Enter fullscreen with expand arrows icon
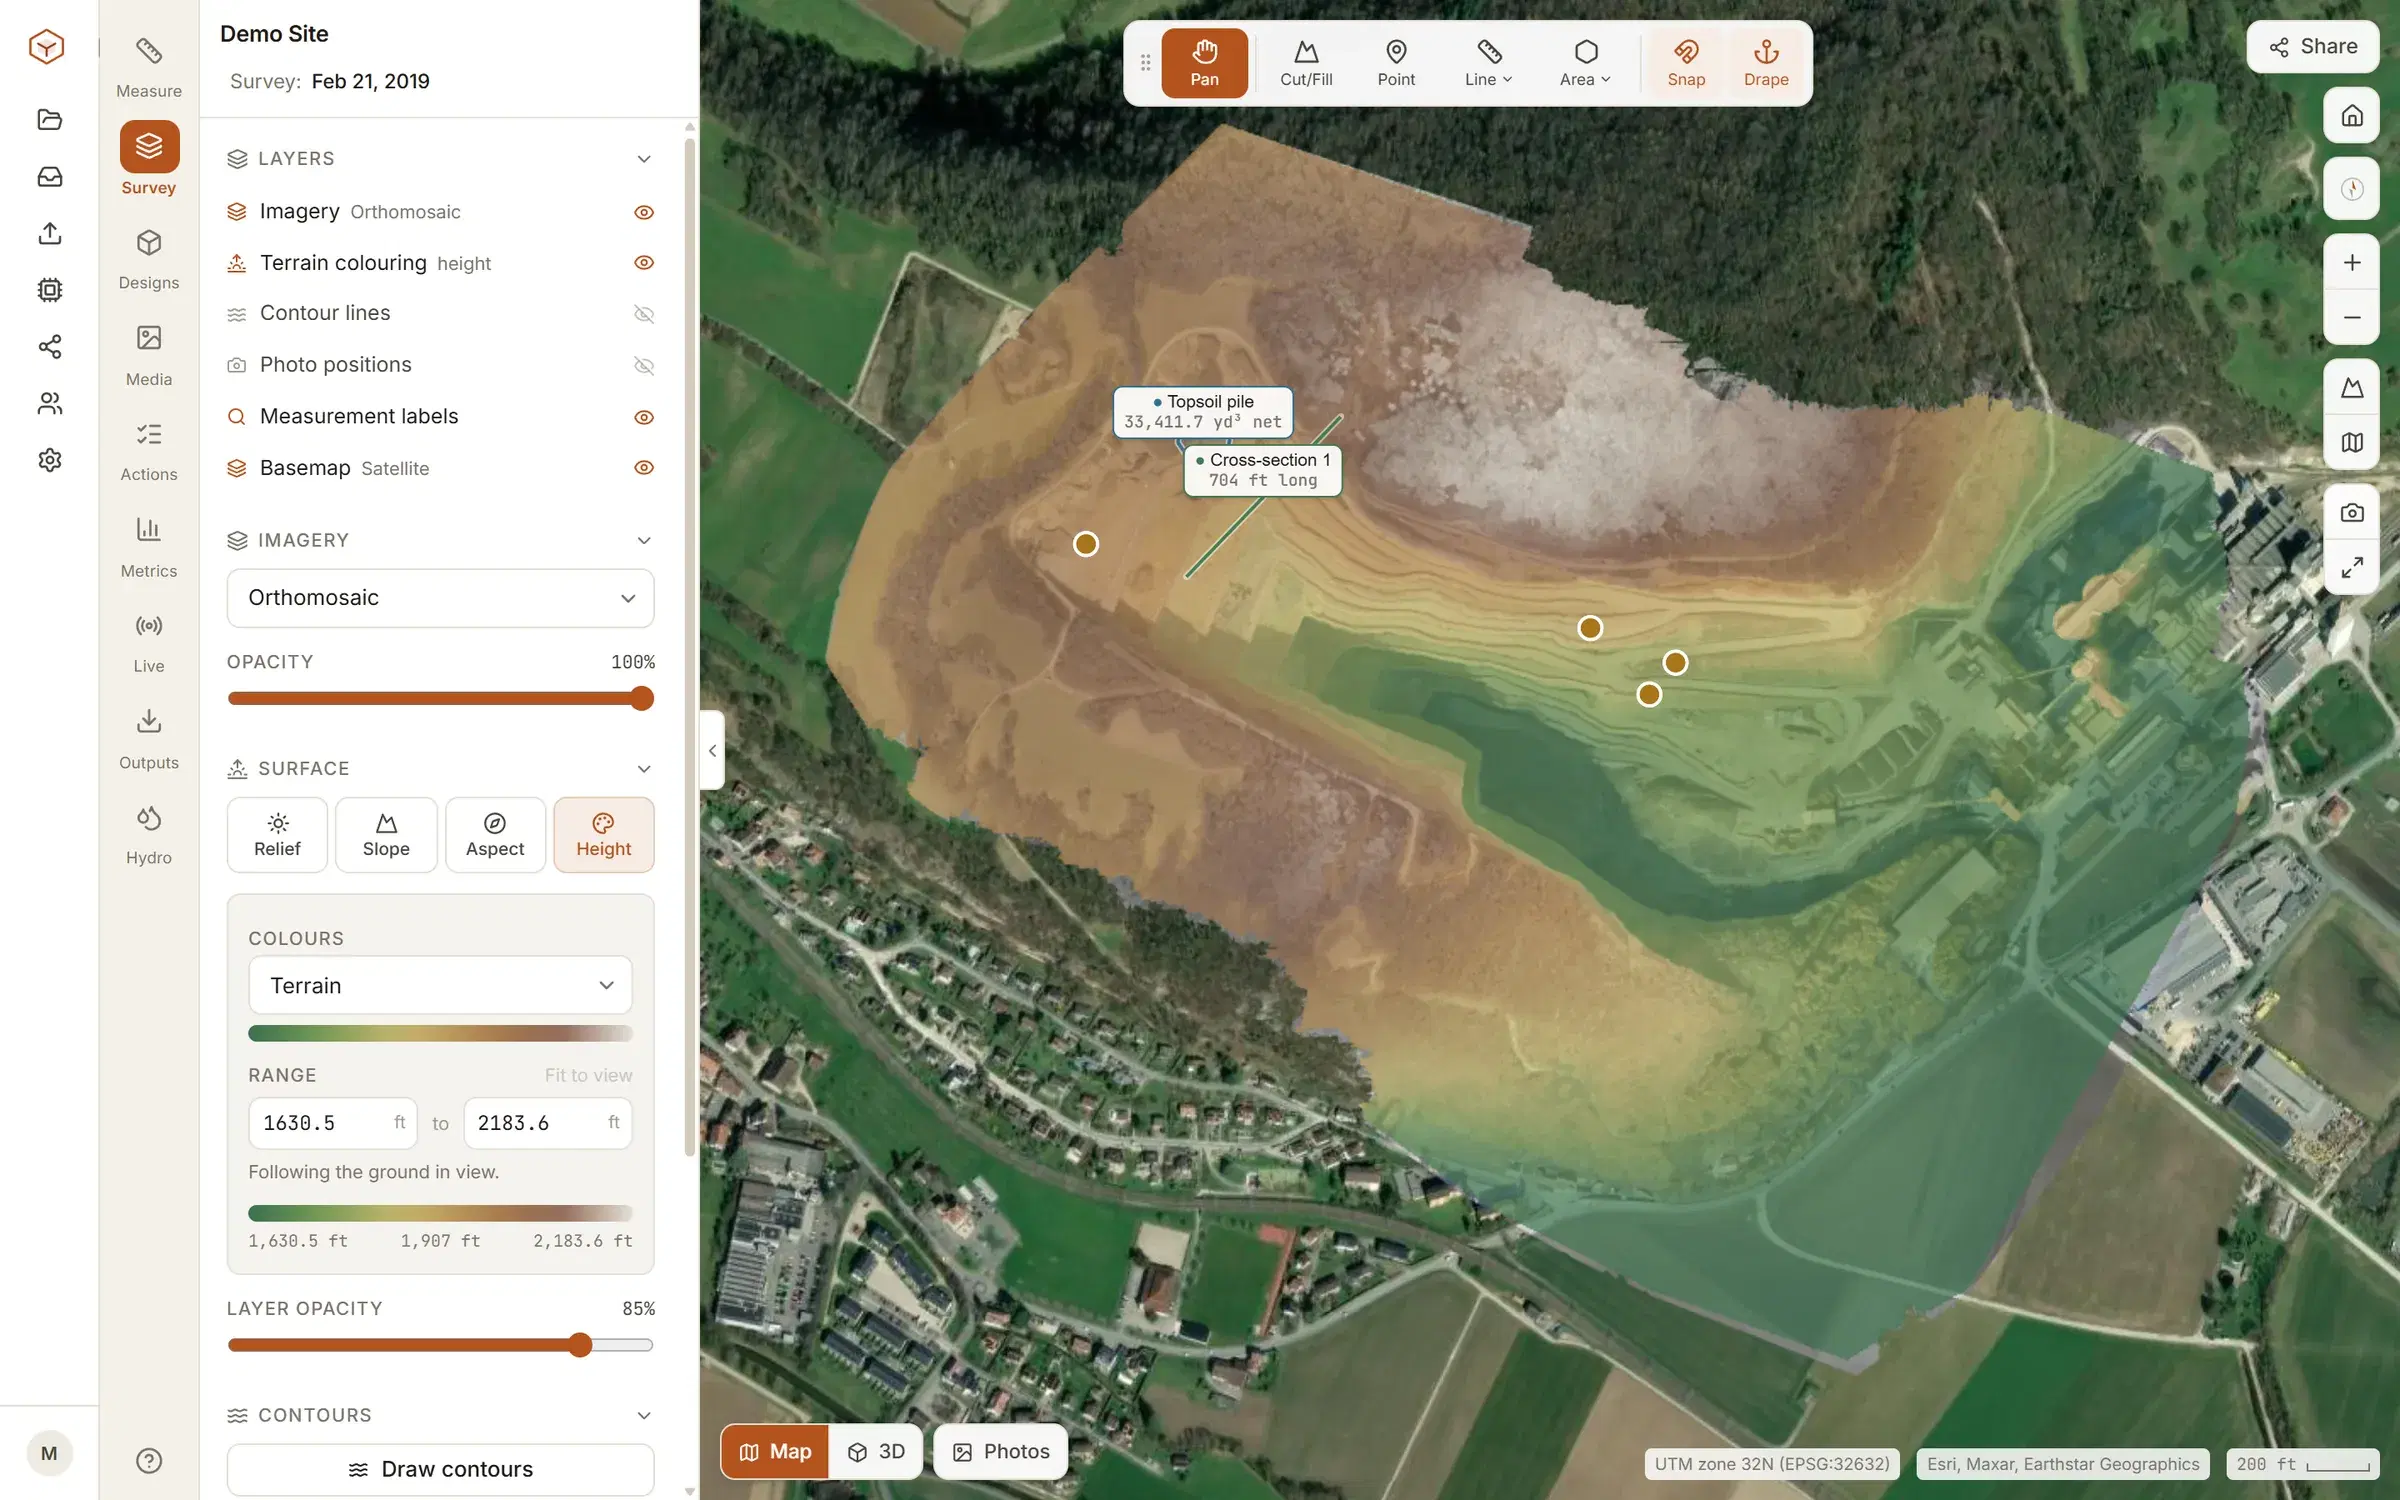The image size is (2400, 1500). pos(2351,568)
